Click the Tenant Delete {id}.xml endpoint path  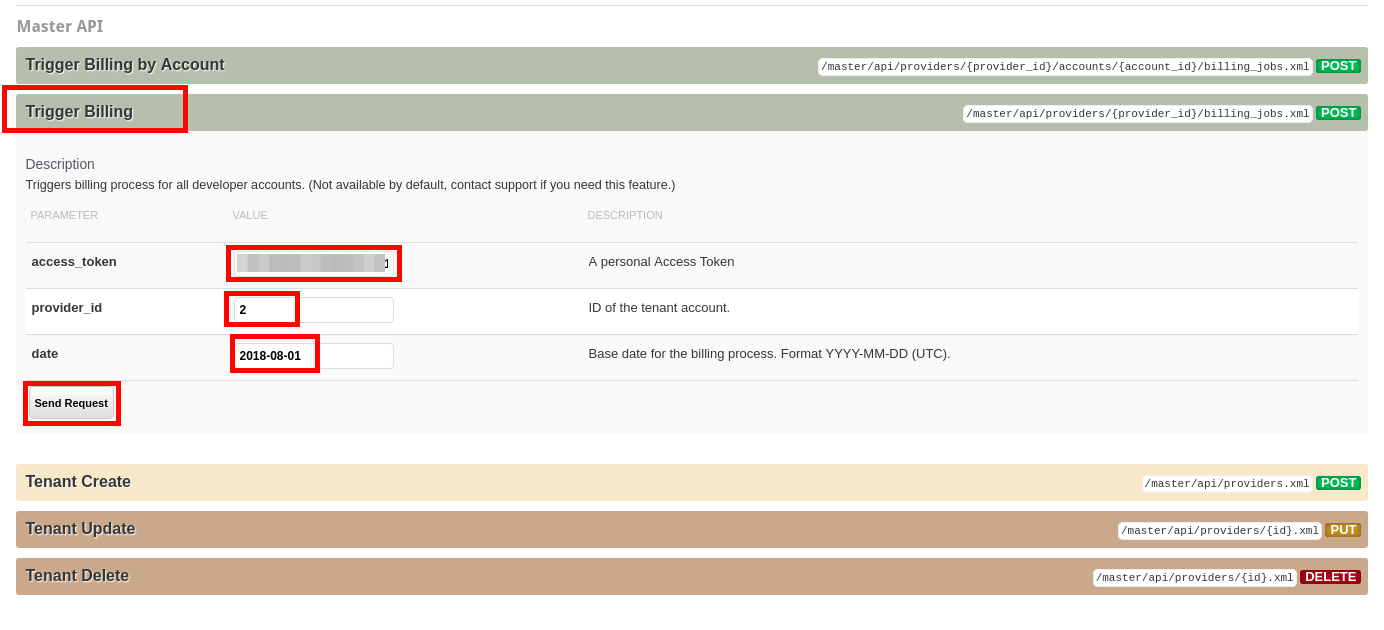[1194, 578]
